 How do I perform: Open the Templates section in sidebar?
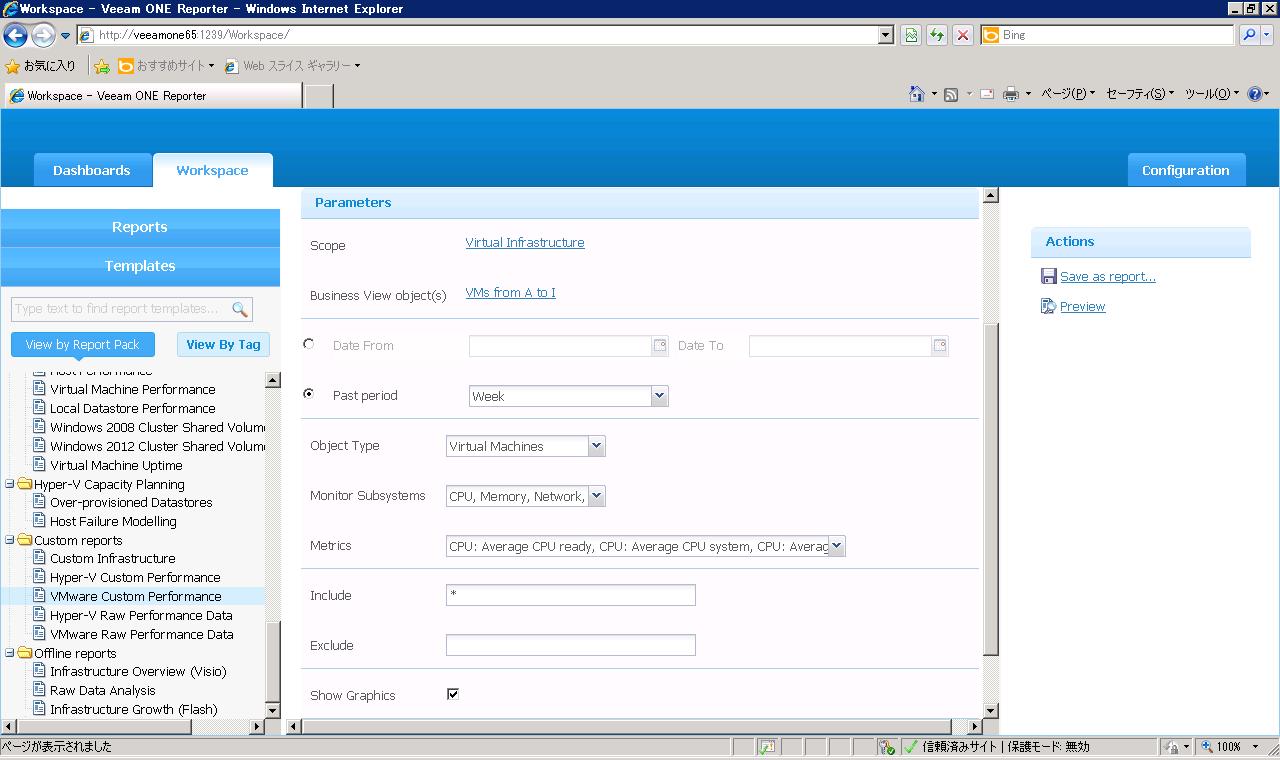click(140, 267)
